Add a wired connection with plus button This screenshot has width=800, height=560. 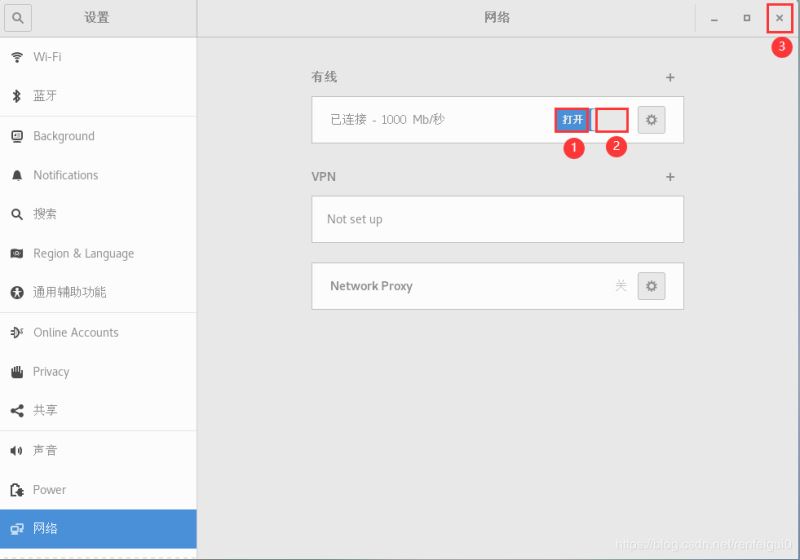pos(670,77)
